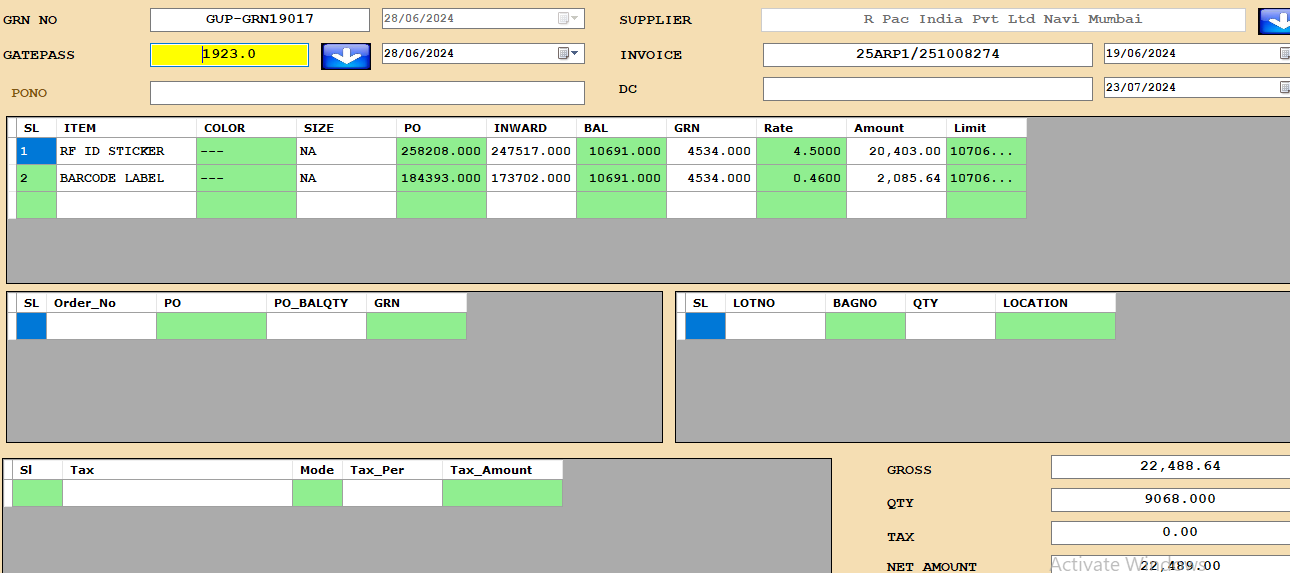This screenshot has width=1290, height=573.
Task: Click the PONO input field
Action: pyautogui.click(x=367, y=93)
